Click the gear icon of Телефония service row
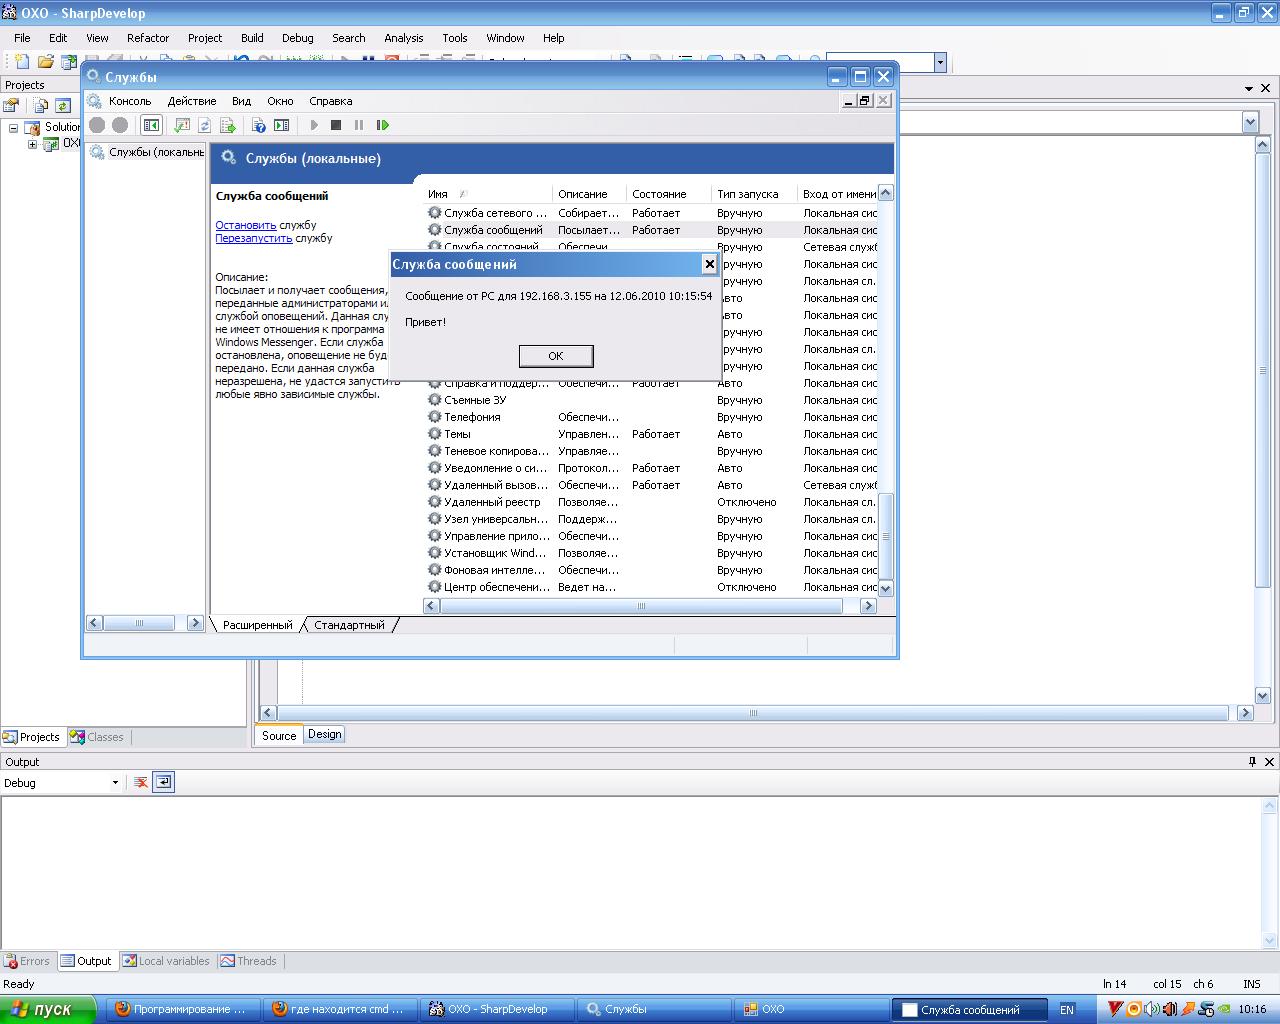 434,416
